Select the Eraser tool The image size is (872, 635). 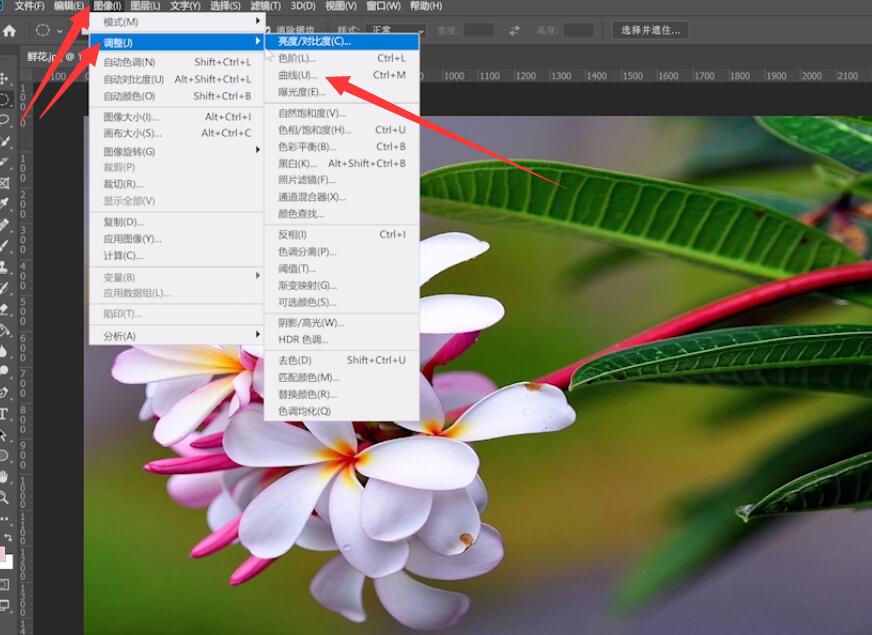[x=4, y=309]
